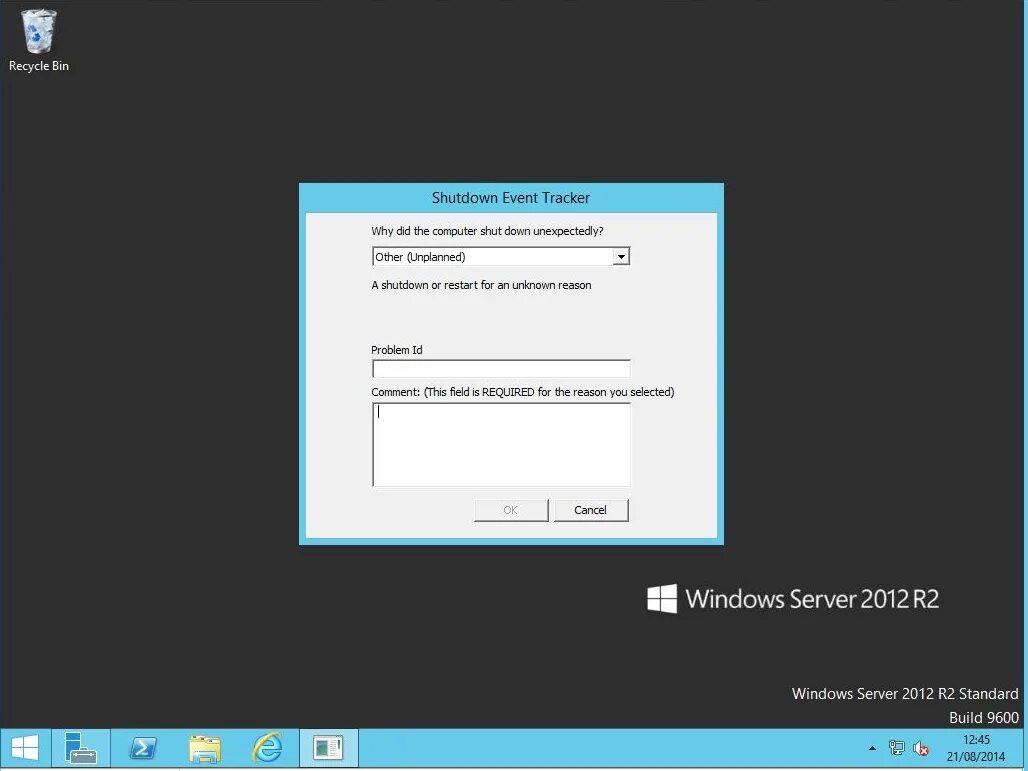
Task: Click the Shutdown Event Tracker title bar
Action: coord(511,198)
